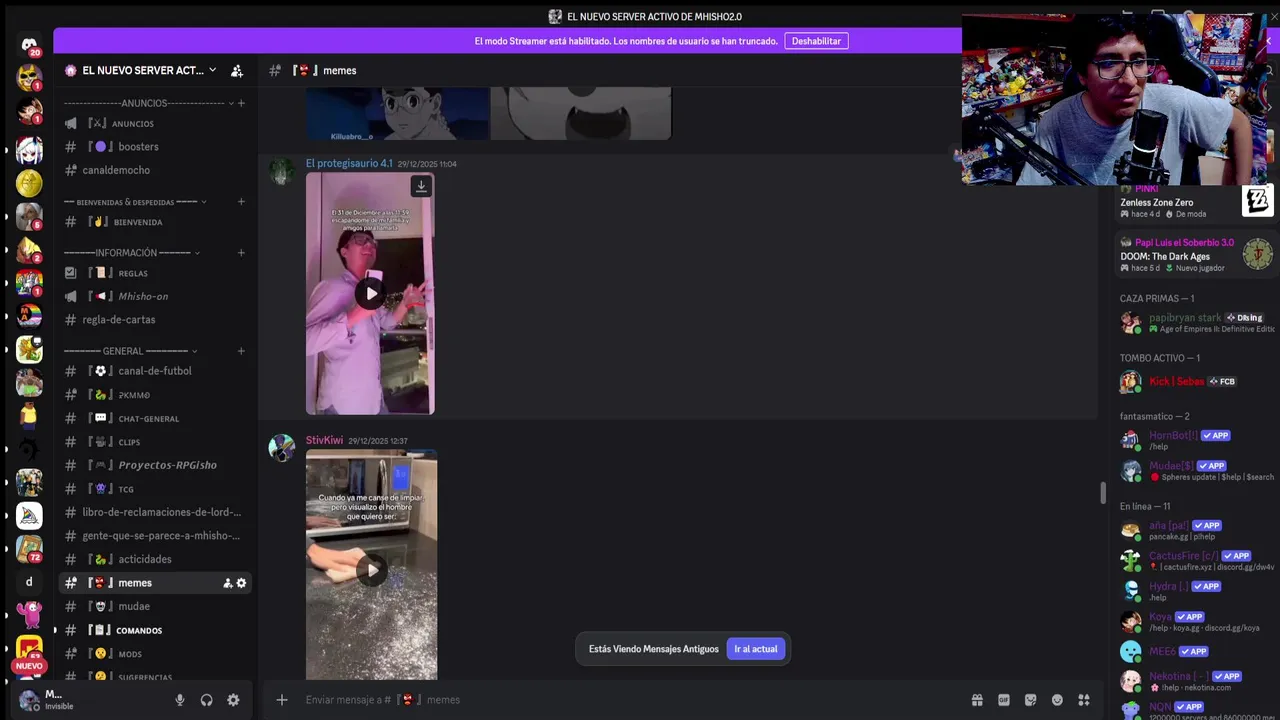This screenshot has width=1280, height=720.
Task: Open Mudae app member entry
Action: (1197, 470)
